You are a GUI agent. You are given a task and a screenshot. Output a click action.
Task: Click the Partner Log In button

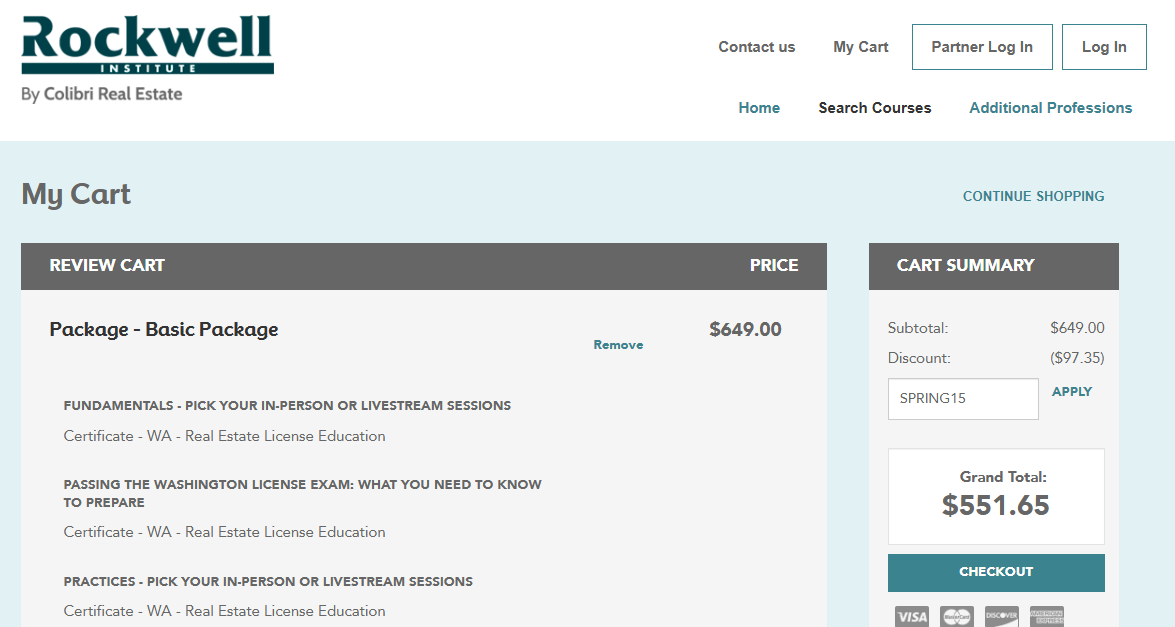tap(981, 46)
